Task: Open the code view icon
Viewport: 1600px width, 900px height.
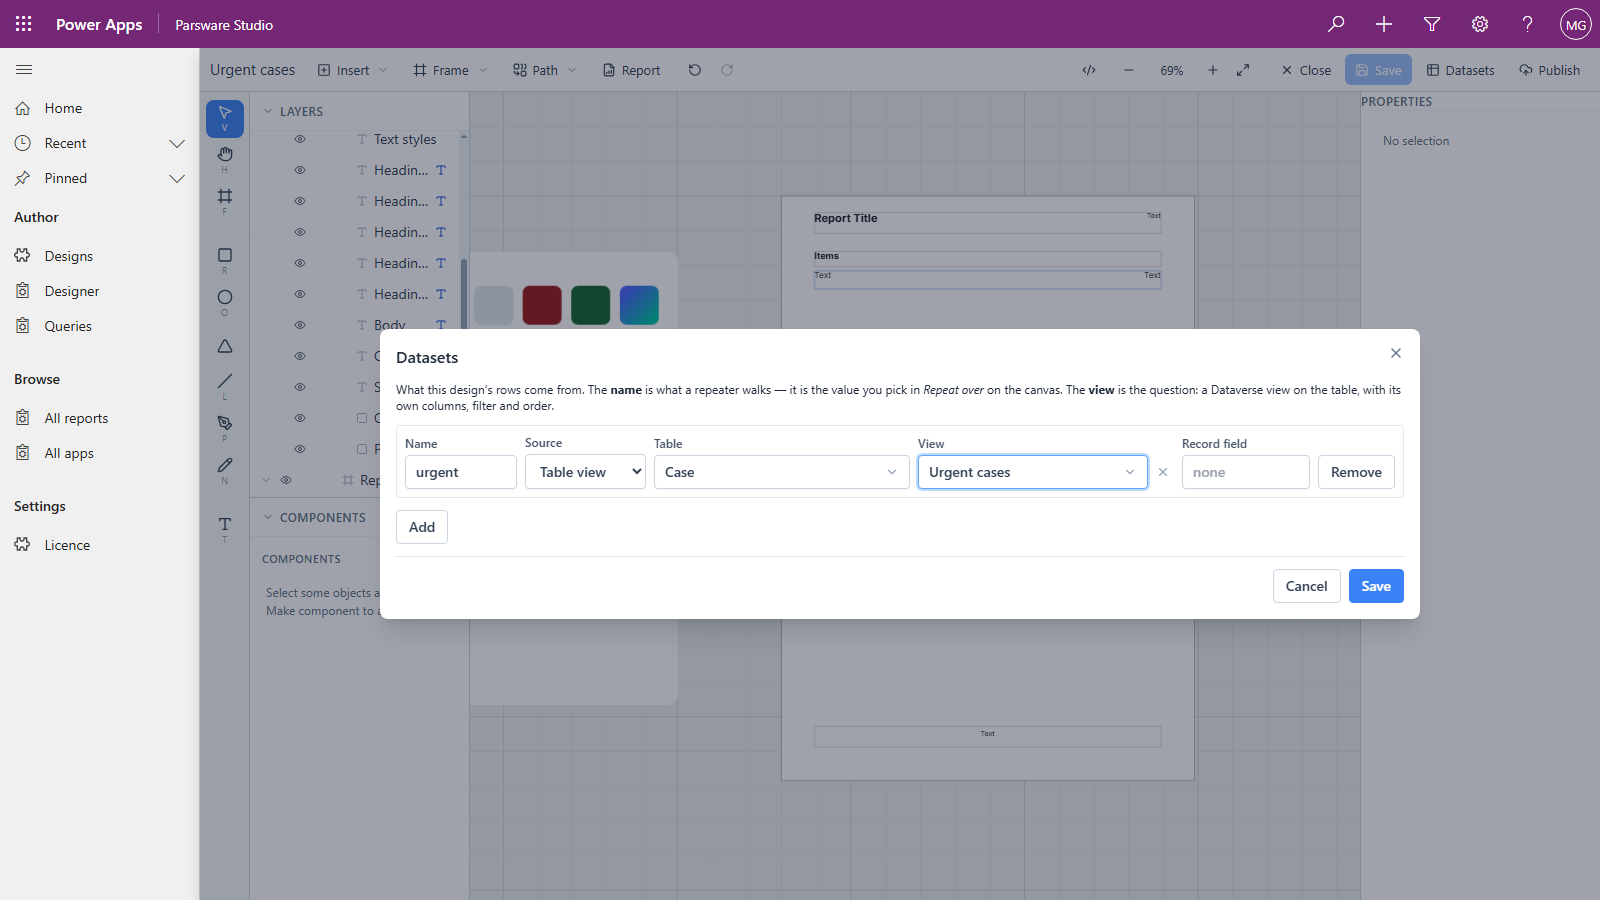Action: click(1089, 70)
